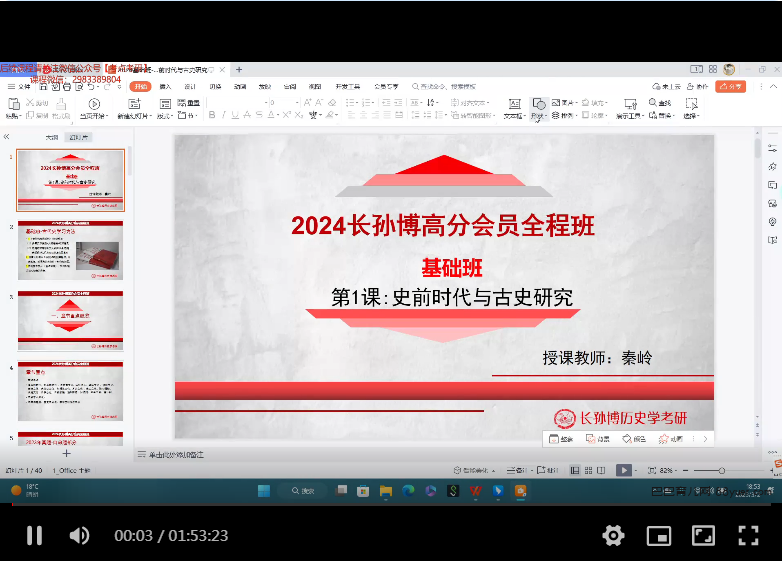Image resolution: width=782 pixels, height=561 pixels.
Task: Click the Paste clipboard icon
Action: coord(14,104)
